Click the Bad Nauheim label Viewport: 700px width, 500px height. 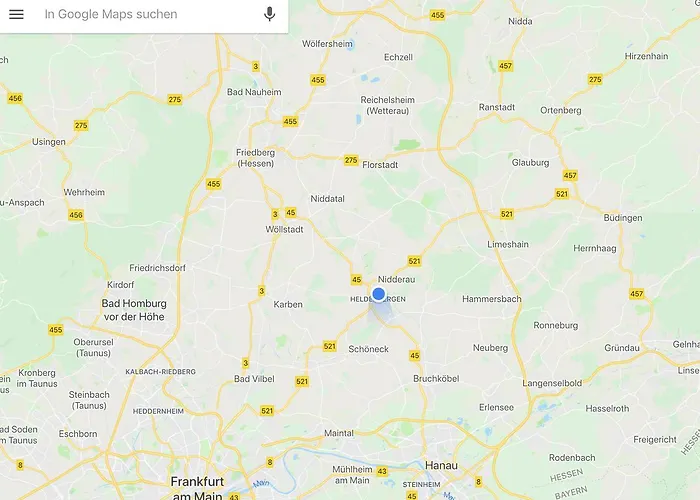click(x=254, y=92)
